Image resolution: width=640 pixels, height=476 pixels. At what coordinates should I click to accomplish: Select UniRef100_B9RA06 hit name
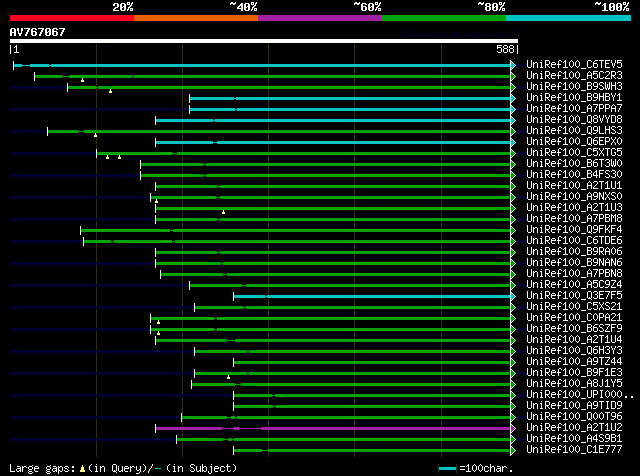click(x=574, y=252)
